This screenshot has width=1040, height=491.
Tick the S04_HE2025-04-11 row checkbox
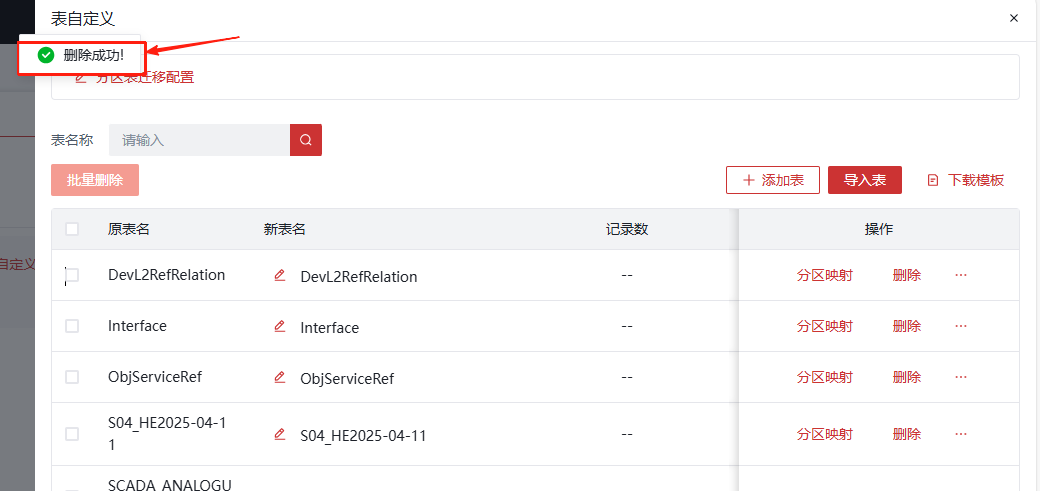(72, 434)
